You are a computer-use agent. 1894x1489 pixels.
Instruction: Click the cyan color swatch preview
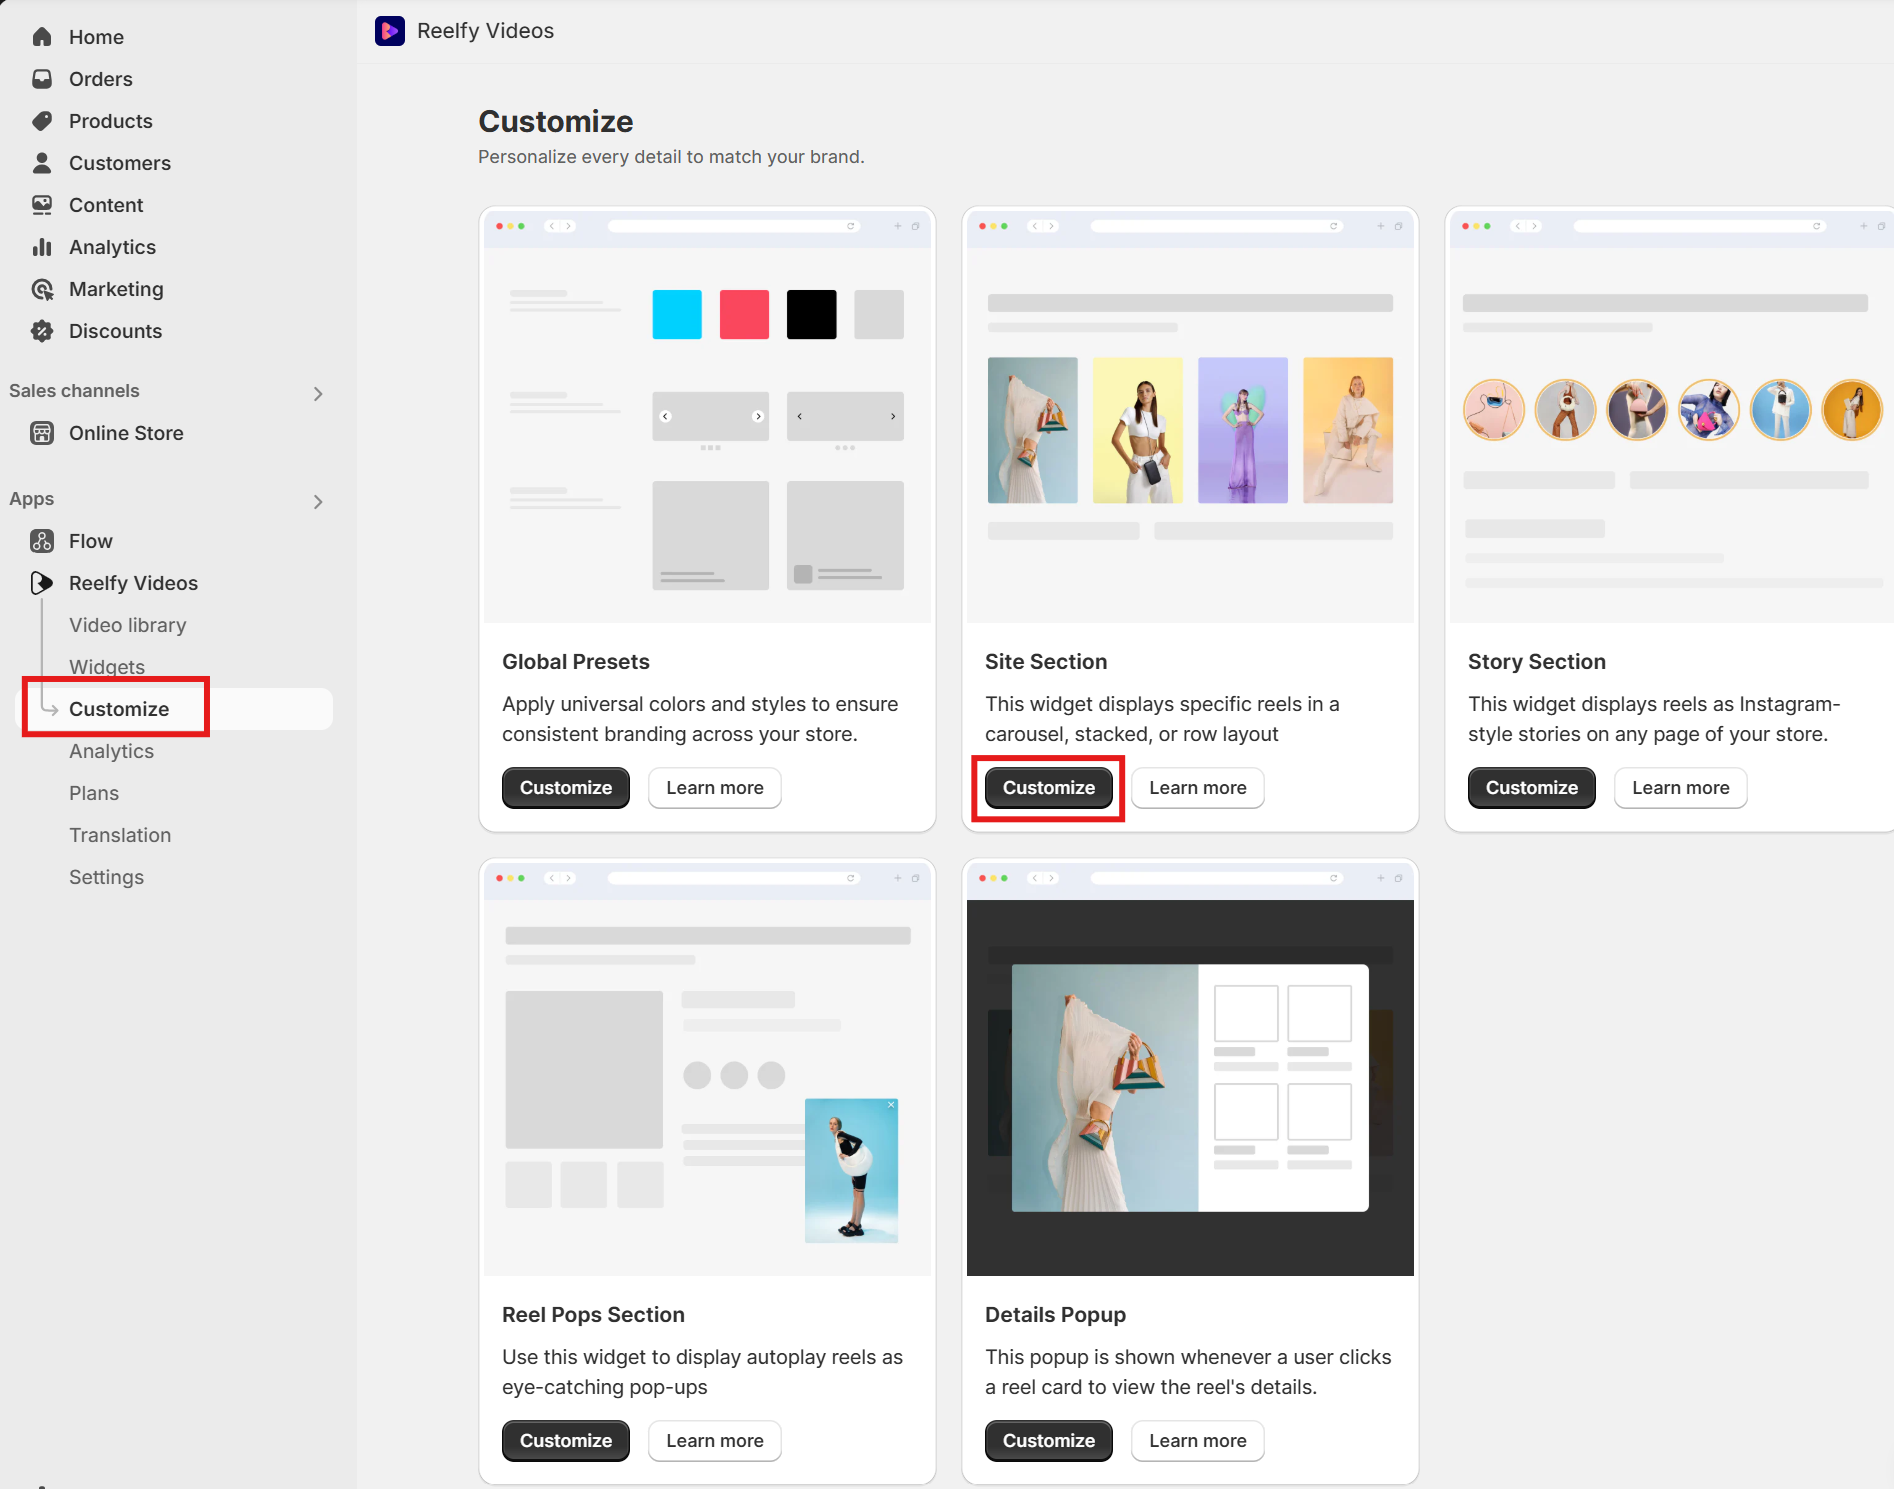tap(677, 315)
